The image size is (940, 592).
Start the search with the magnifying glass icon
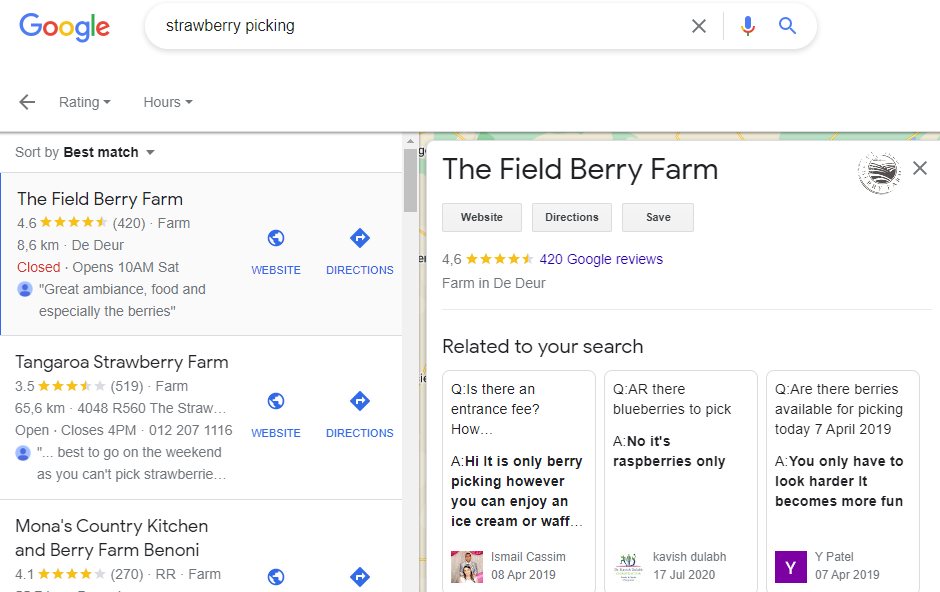(787, 25)
